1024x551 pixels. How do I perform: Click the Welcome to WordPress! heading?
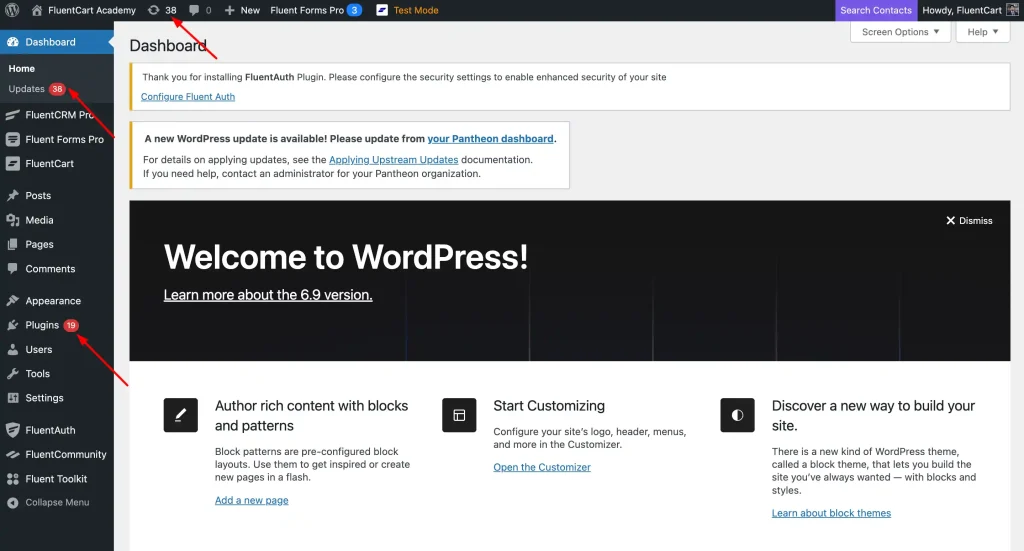[345, 257]
